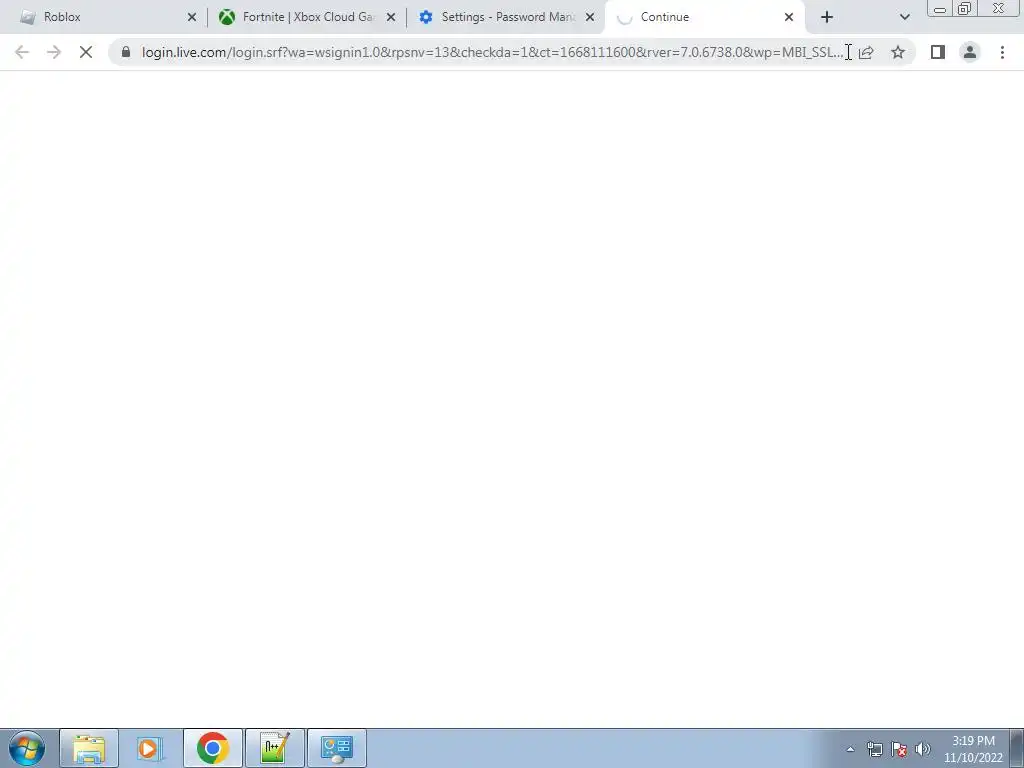1024x768 pixels.
Task: Switch to the Roblox tab
Action: [x=104, y=17]
